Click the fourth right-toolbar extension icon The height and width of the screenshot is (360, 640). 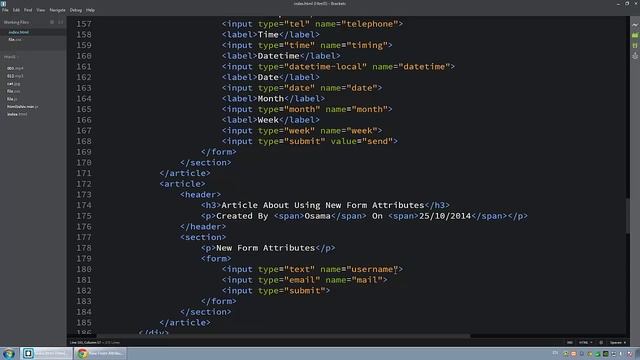[x=635, y=56]
